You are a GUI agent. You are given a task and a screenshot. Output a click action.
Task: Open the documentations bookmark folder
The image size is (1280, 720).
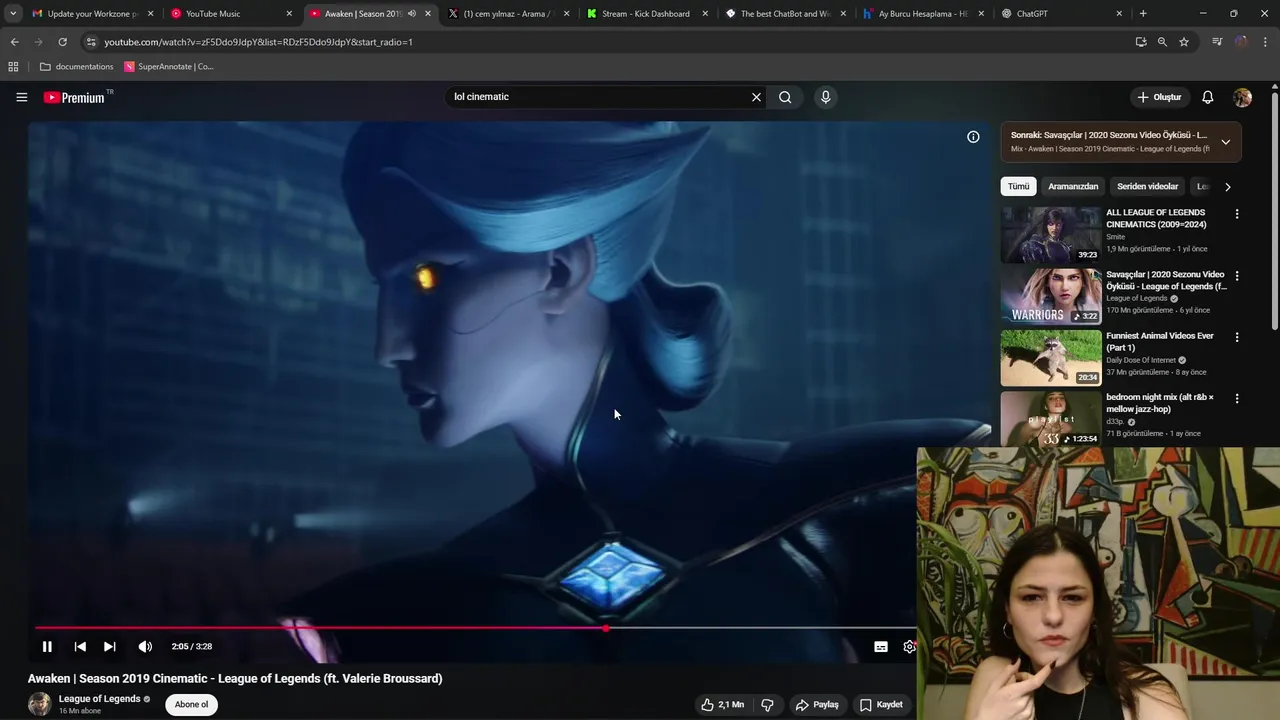coord(77,67)
